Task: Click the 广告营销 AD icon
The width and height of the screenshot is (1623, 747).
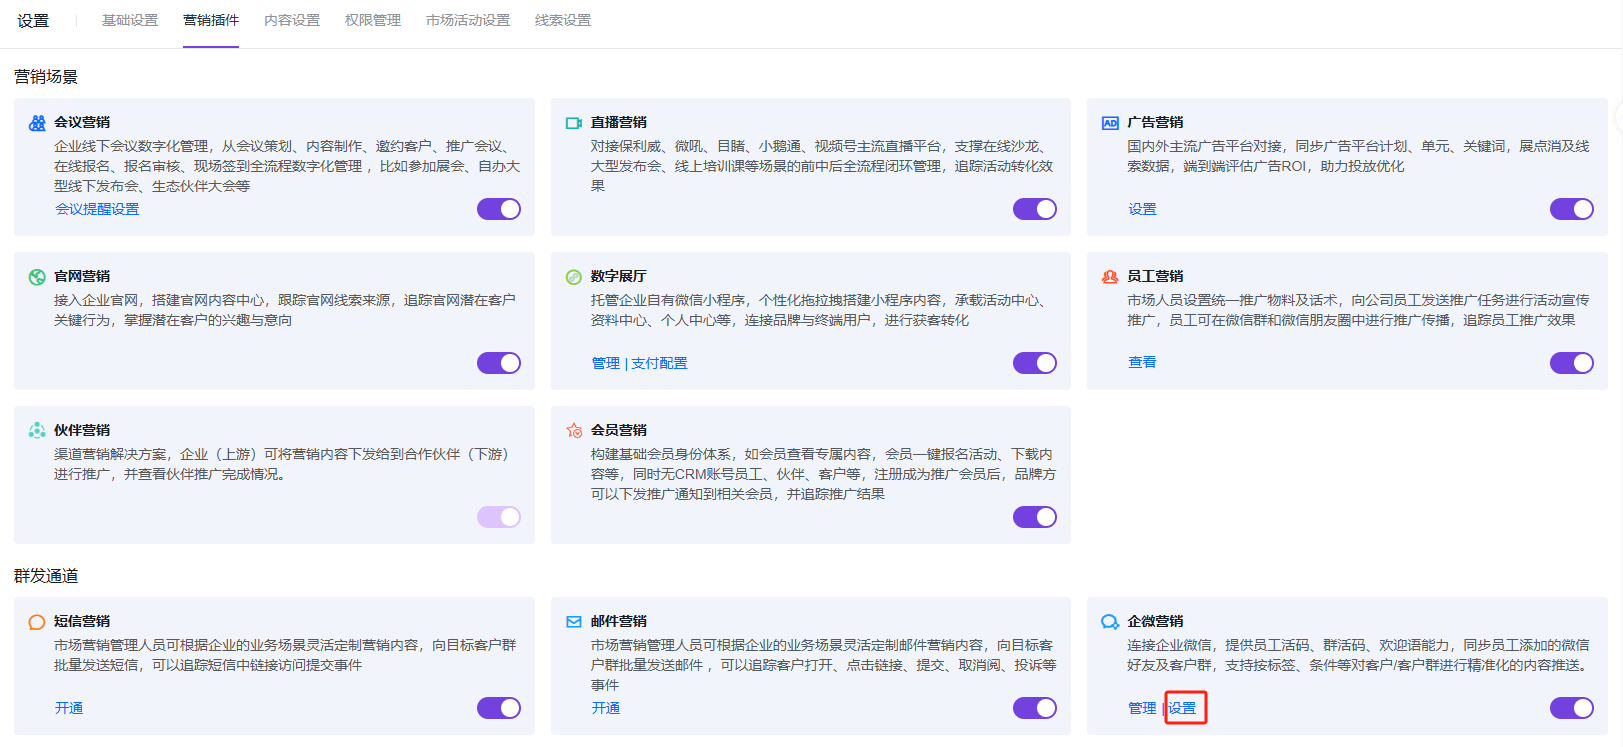Action: click(x=1110, y=123)
